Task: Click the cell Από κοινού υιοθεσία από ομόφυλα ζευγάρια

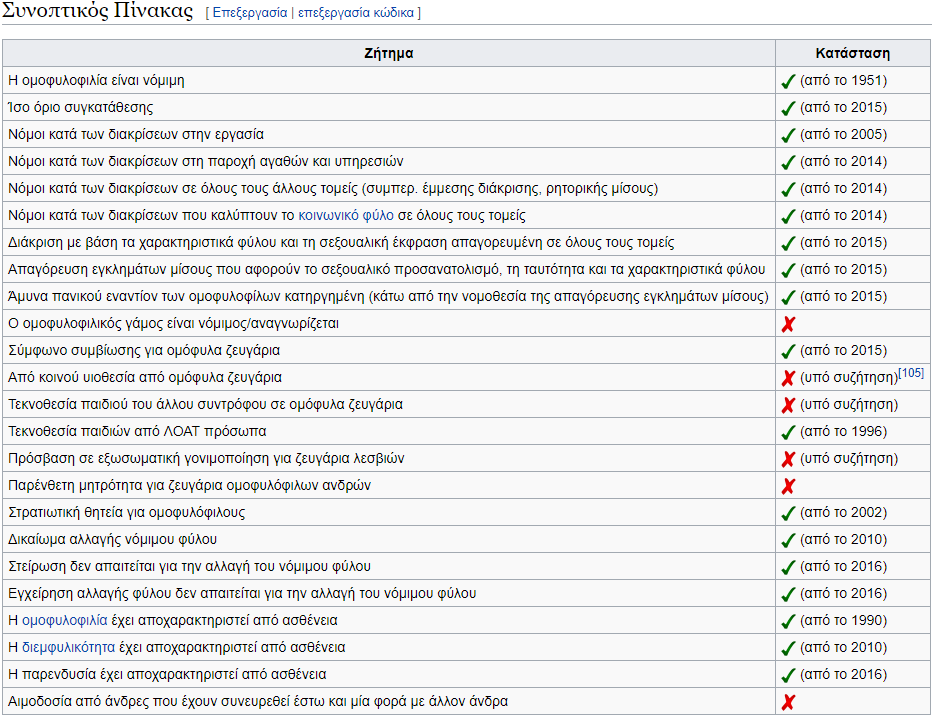Action: tap(389, 377)
